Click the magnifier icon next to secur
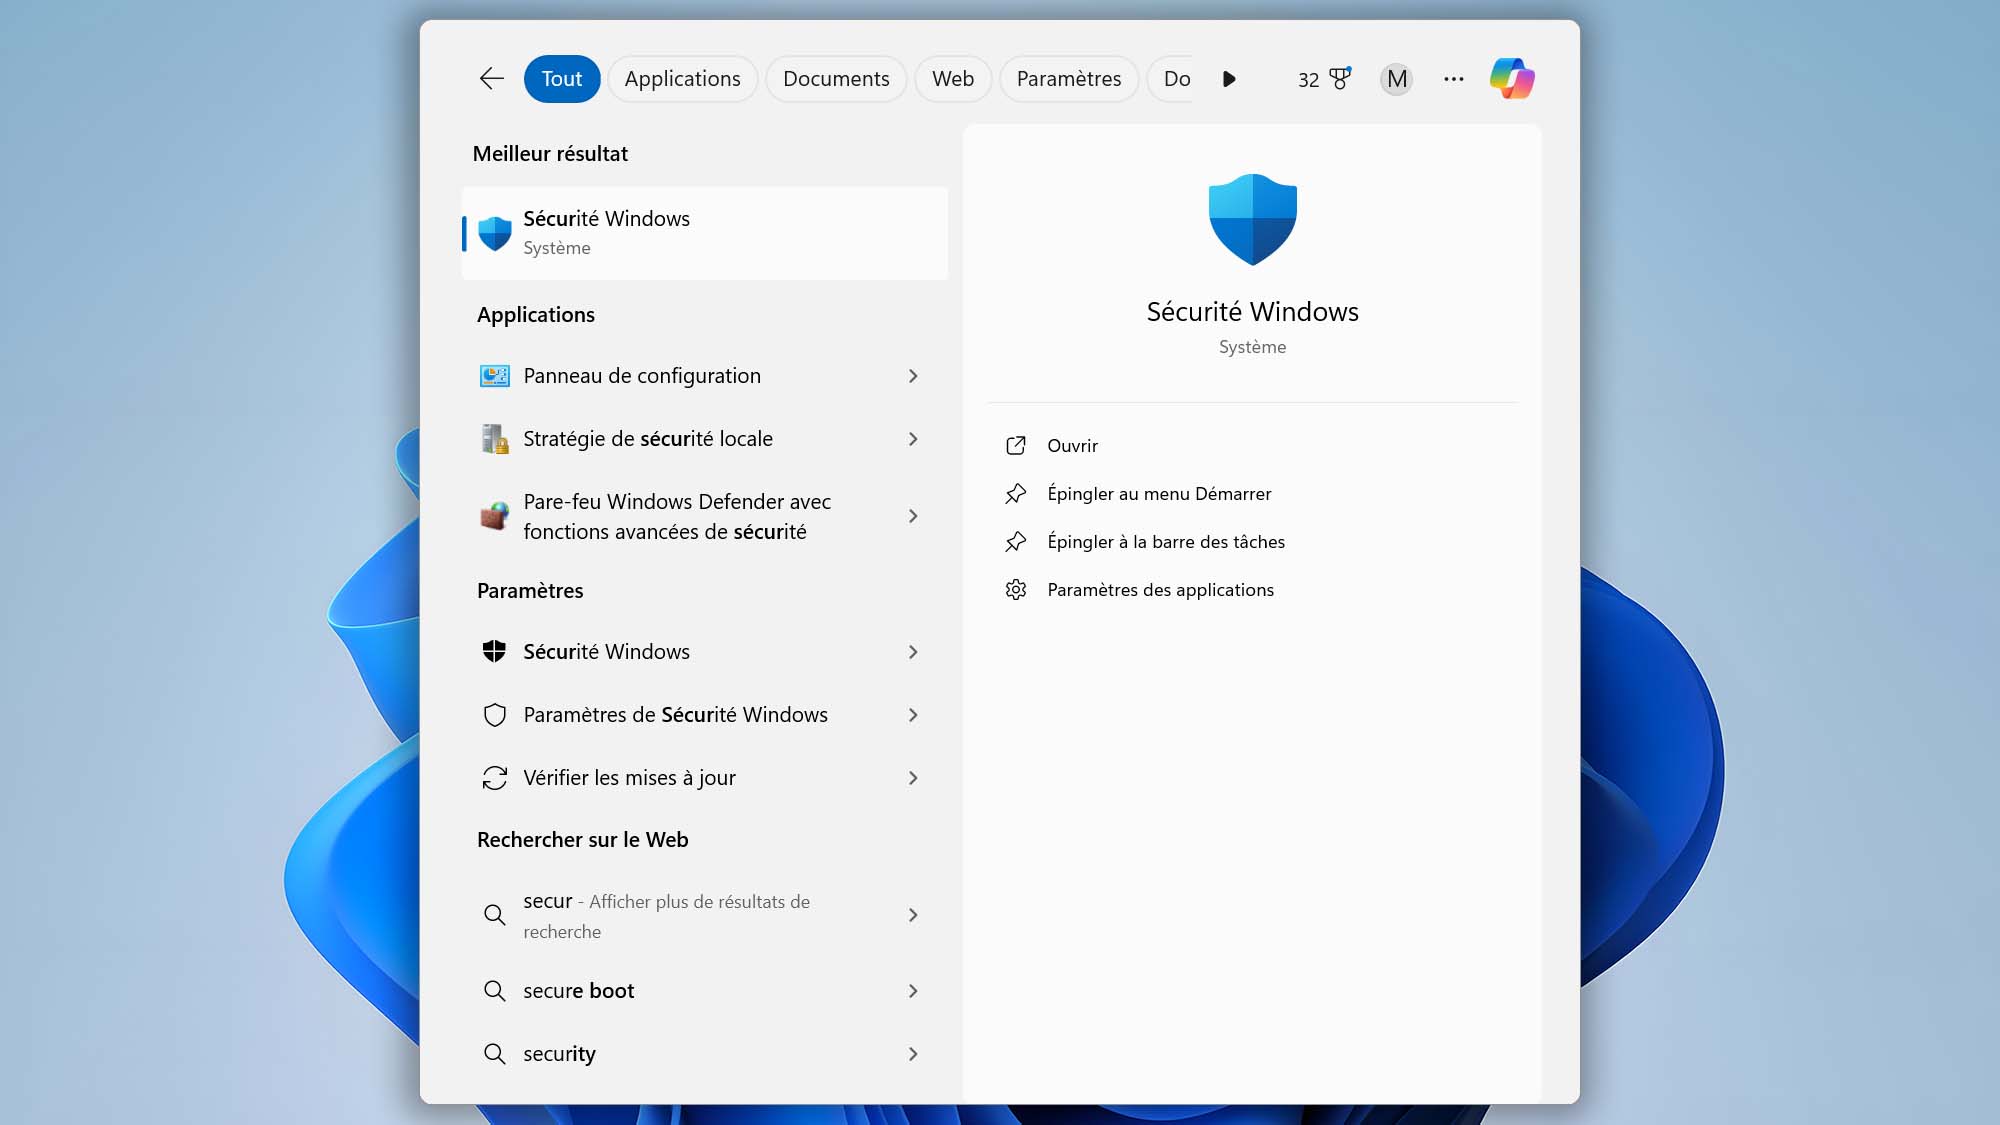The height and width of the screenshot is (1125, 2000). [494, 915]
